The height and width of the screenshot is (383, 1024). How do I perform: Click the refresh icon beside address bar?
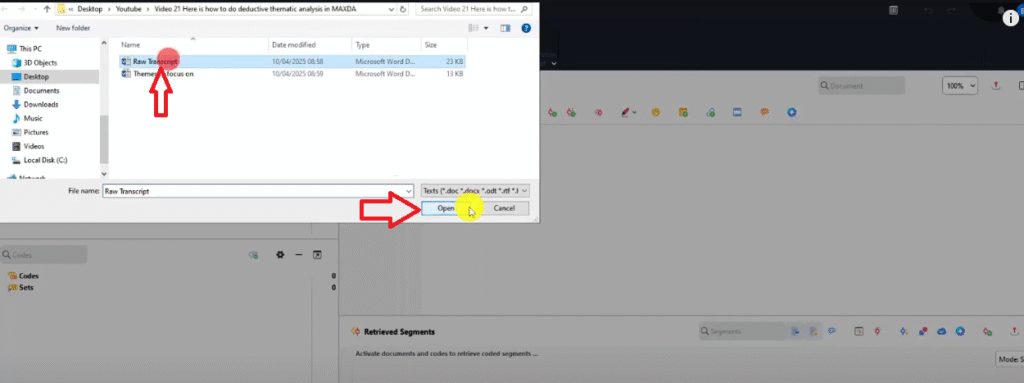(x=403, y=10)
